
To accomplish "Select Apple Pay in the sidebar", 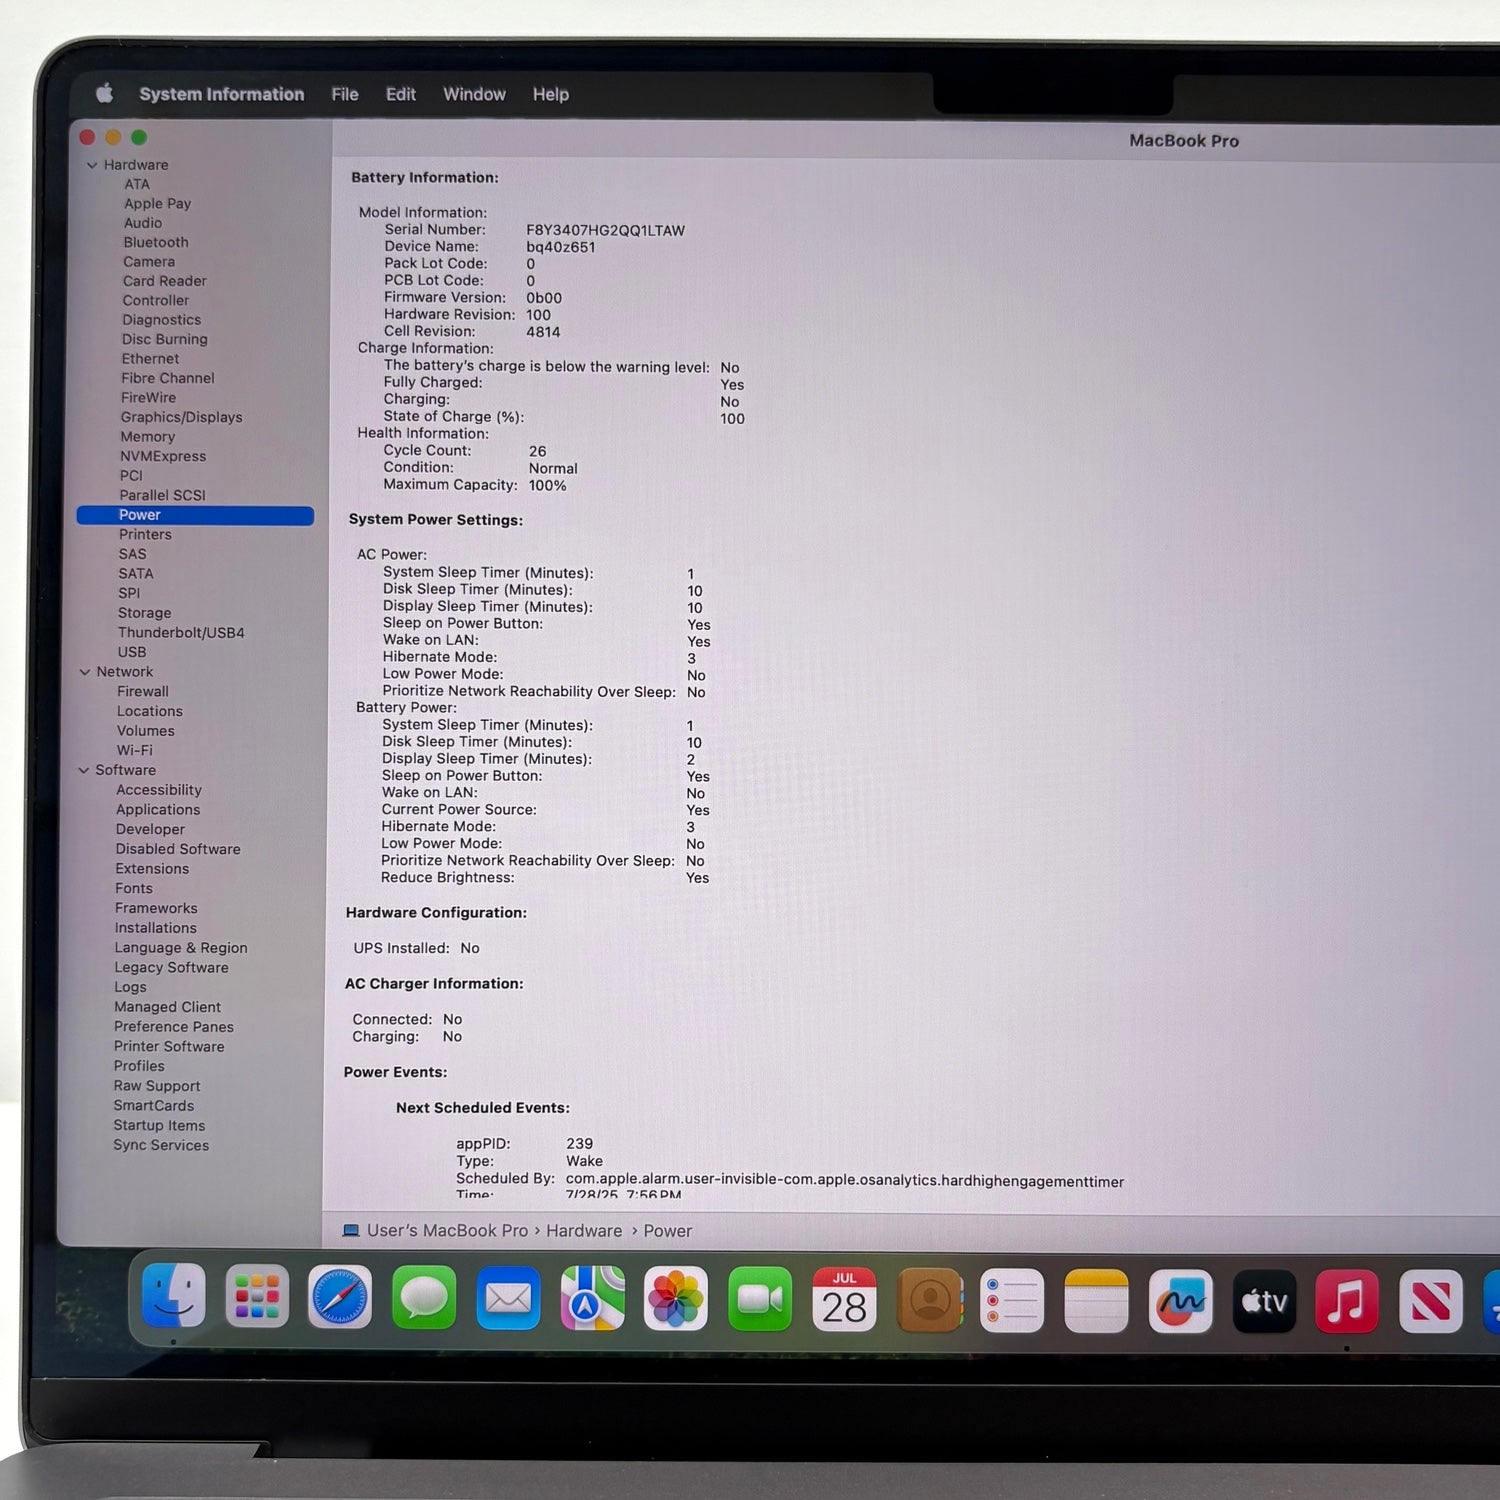I will click(157, 203).
